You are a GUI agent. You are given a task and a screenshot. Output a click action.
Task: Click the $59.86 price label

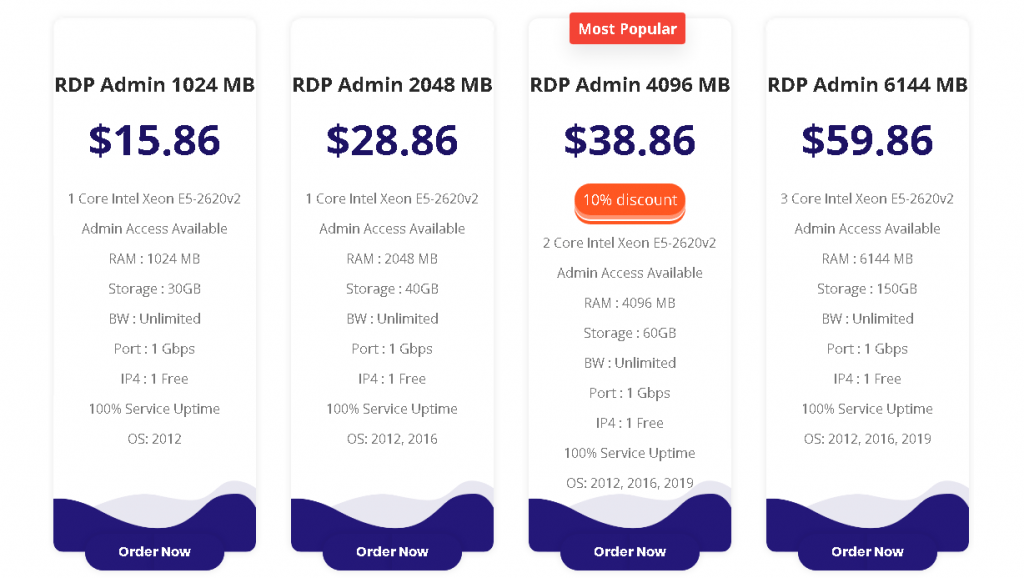pyautogui.click(x=868, y=141)
